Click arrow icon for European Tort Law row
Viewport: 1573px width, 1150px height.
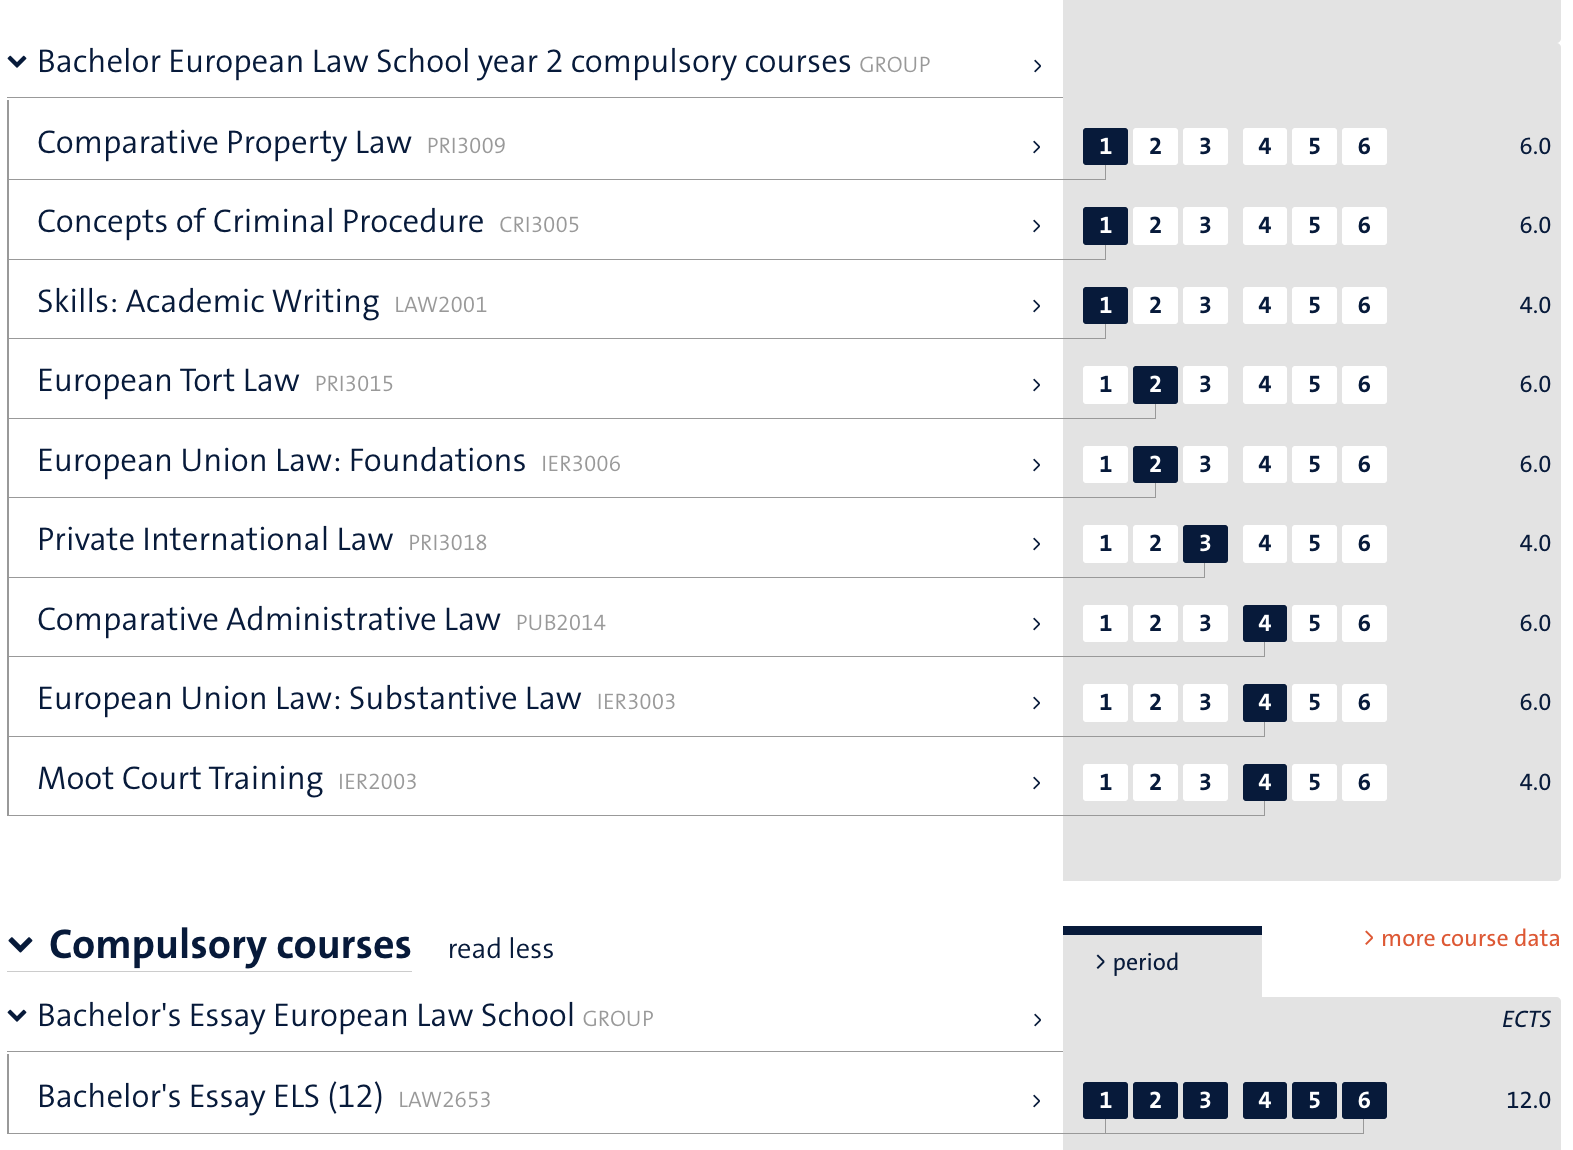point(1036,385)
